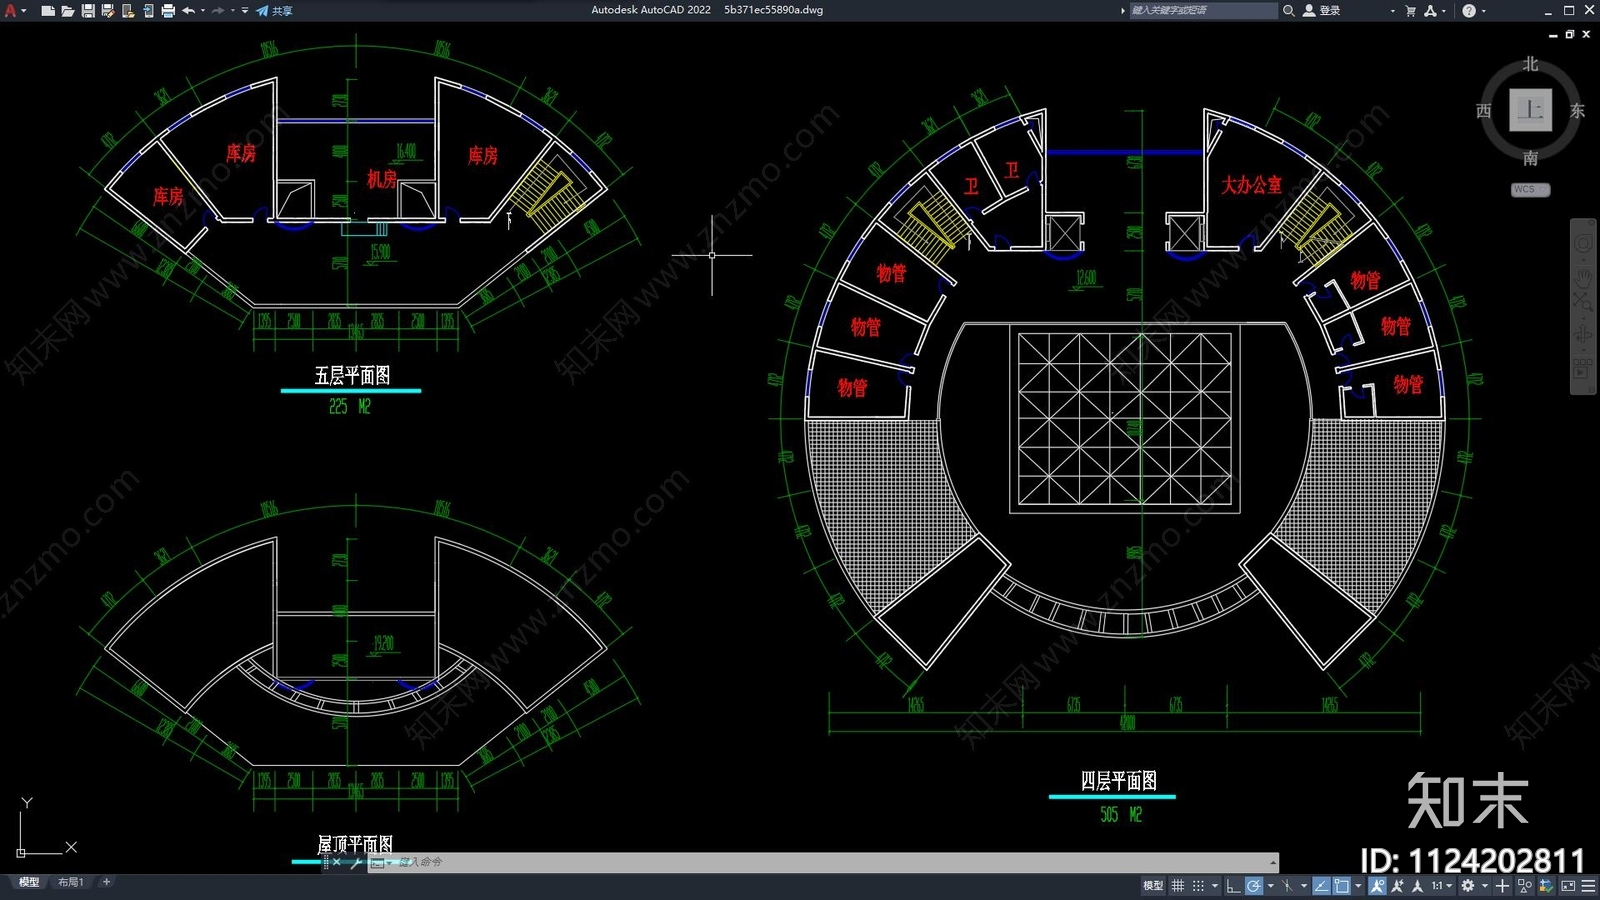Close the command line with the X icon

[x=336, y=862]
